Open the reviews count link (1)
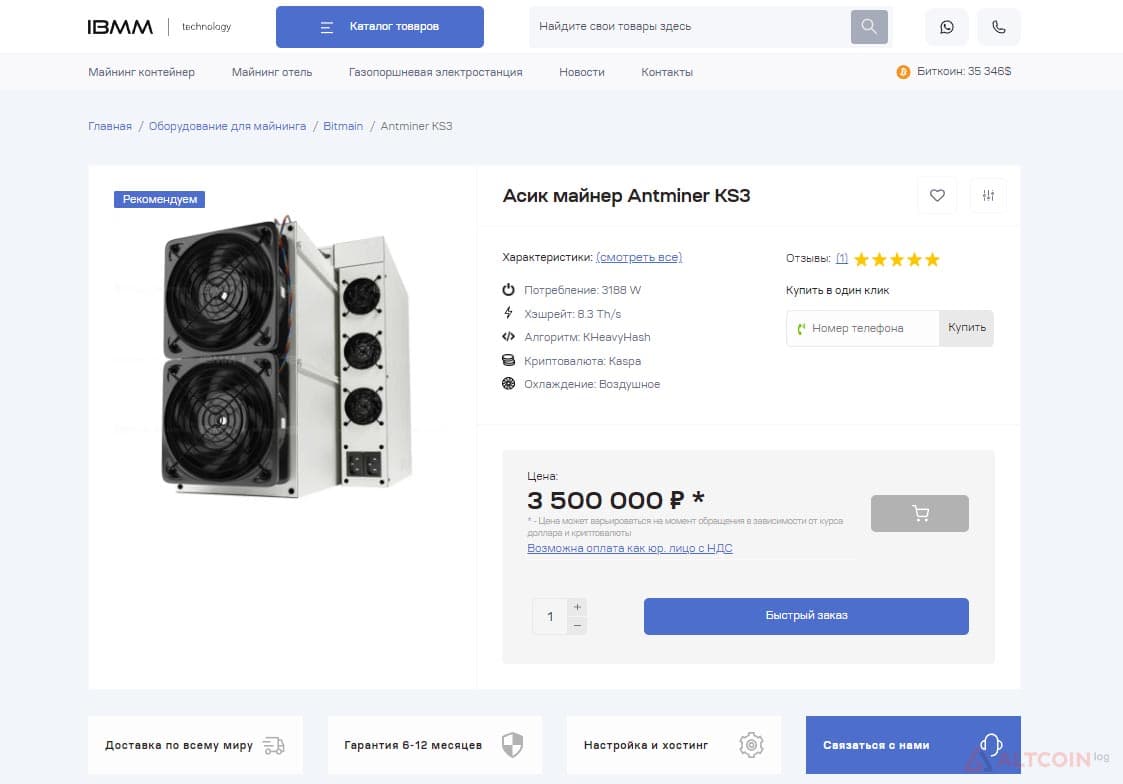Viewport: 1123px width, 784px height. tap(842, 258)
